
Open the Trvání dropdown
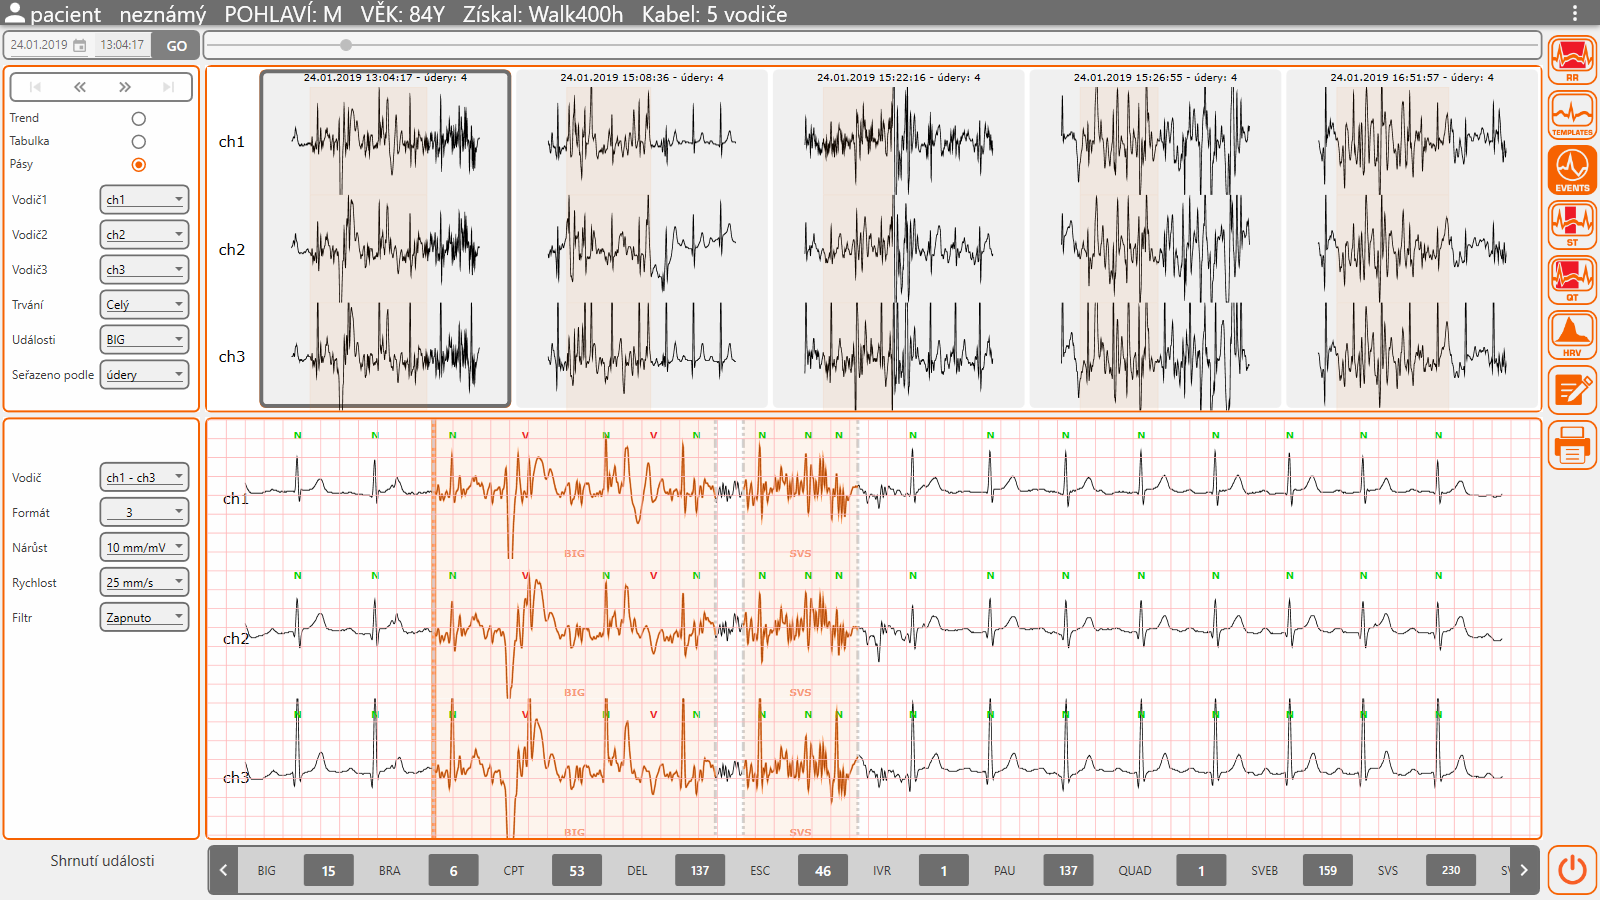coord(144,305)
